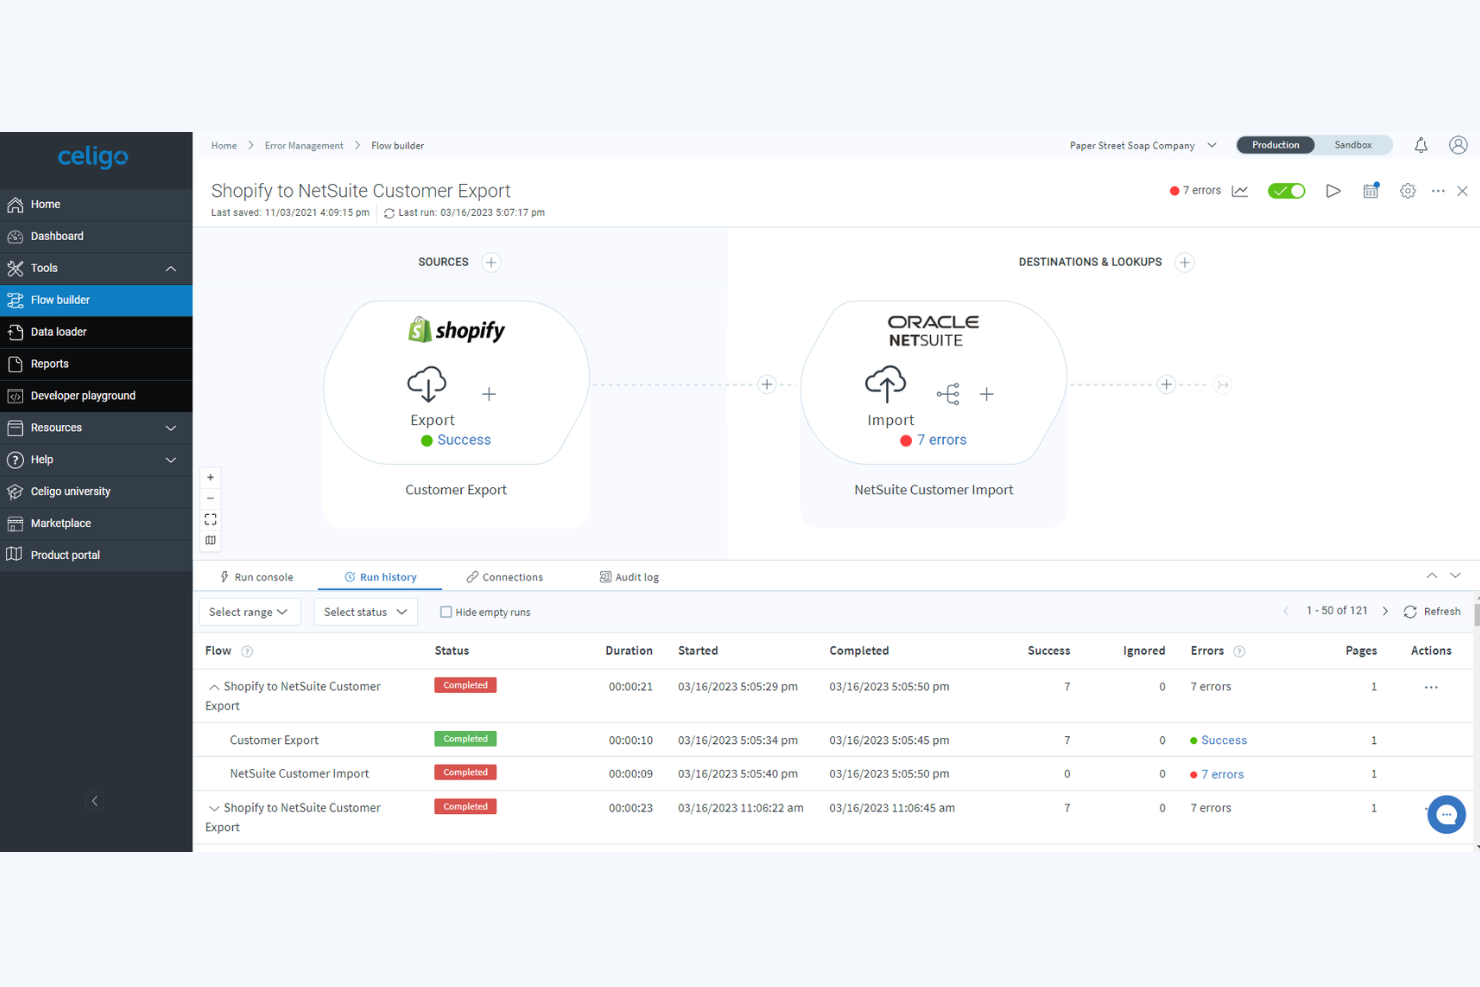Open Data loader in sidebar
This screenshot has height=987, width=1480.
pos(96,332)
